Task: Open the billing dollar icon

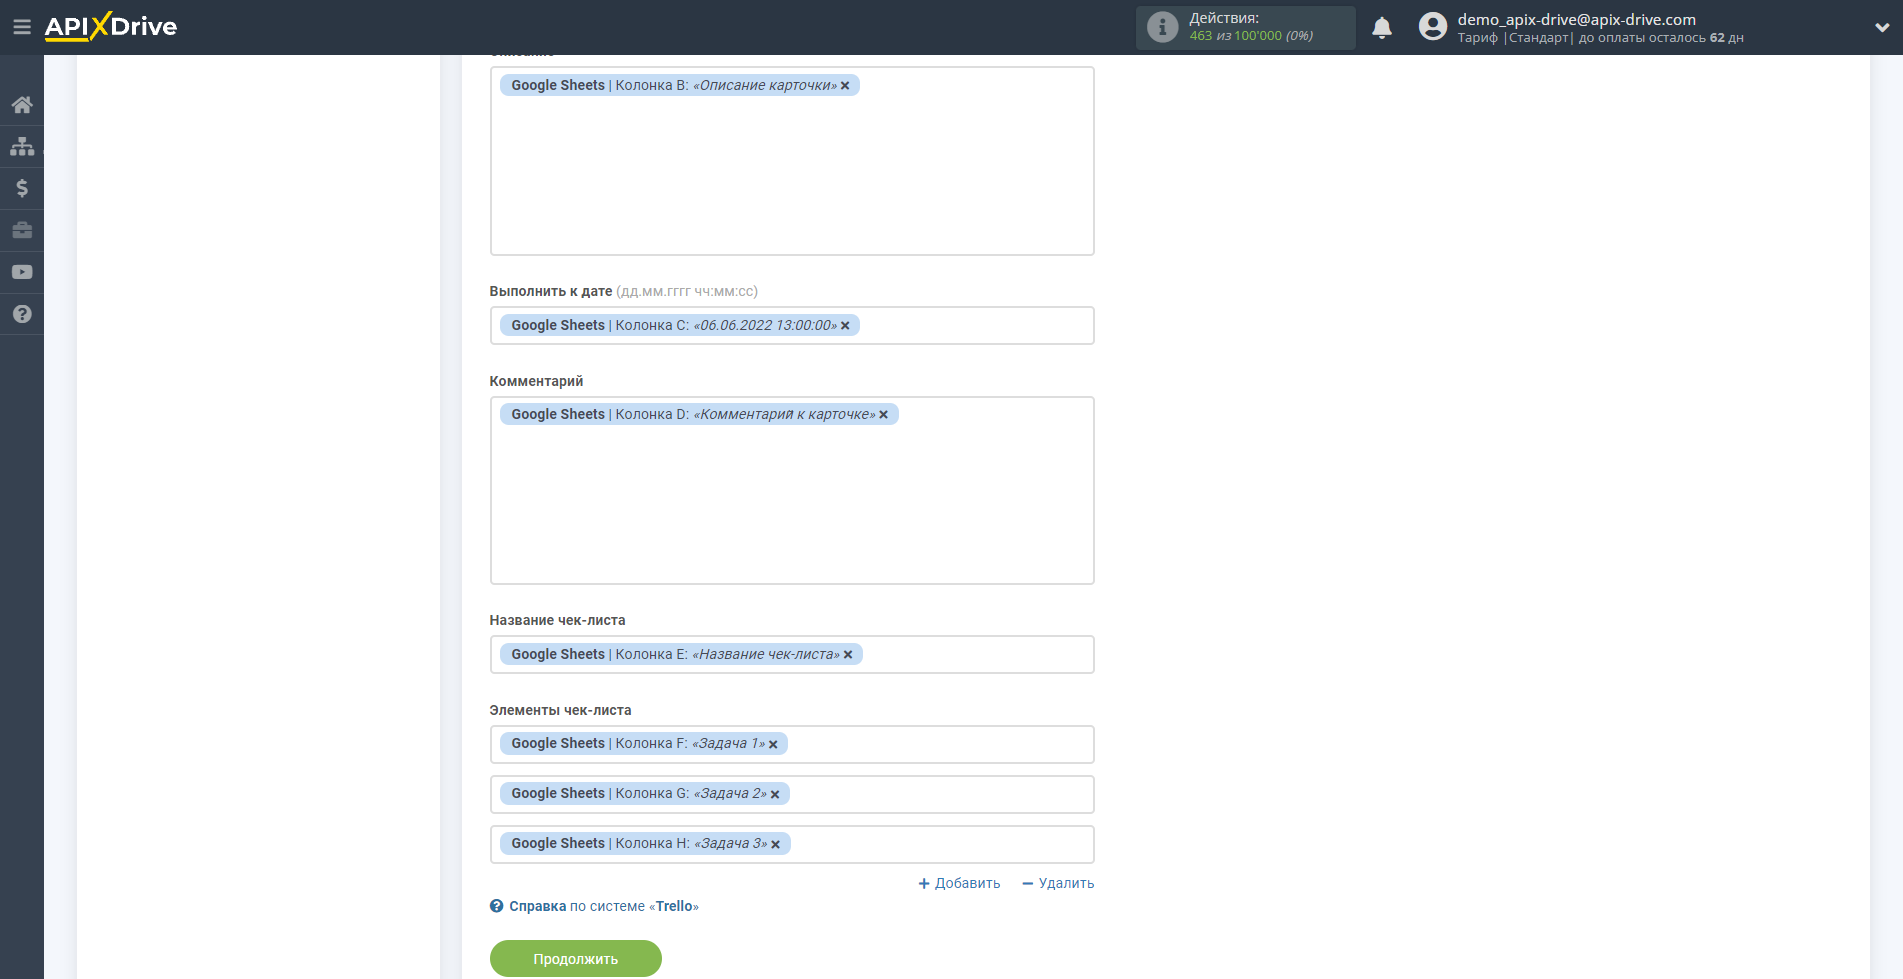Action: click(x=22, y=188)
